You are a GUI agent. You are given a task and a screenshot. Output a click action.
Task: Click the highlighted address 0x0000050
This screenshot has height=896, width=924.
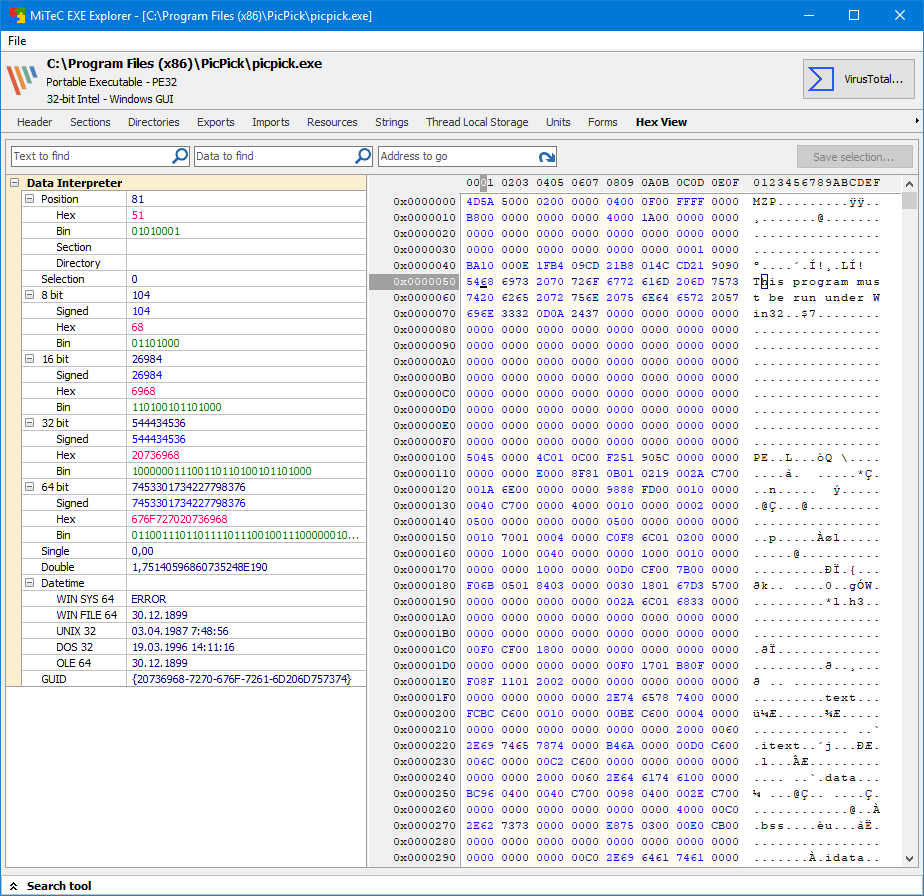click(424, 282)
